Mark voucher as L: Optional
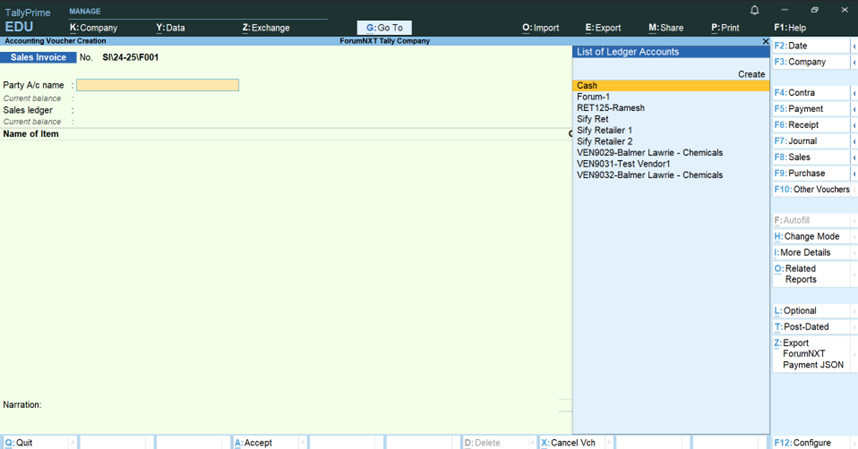The height and width of the screenshot is (449, 858). pos(811,311)
